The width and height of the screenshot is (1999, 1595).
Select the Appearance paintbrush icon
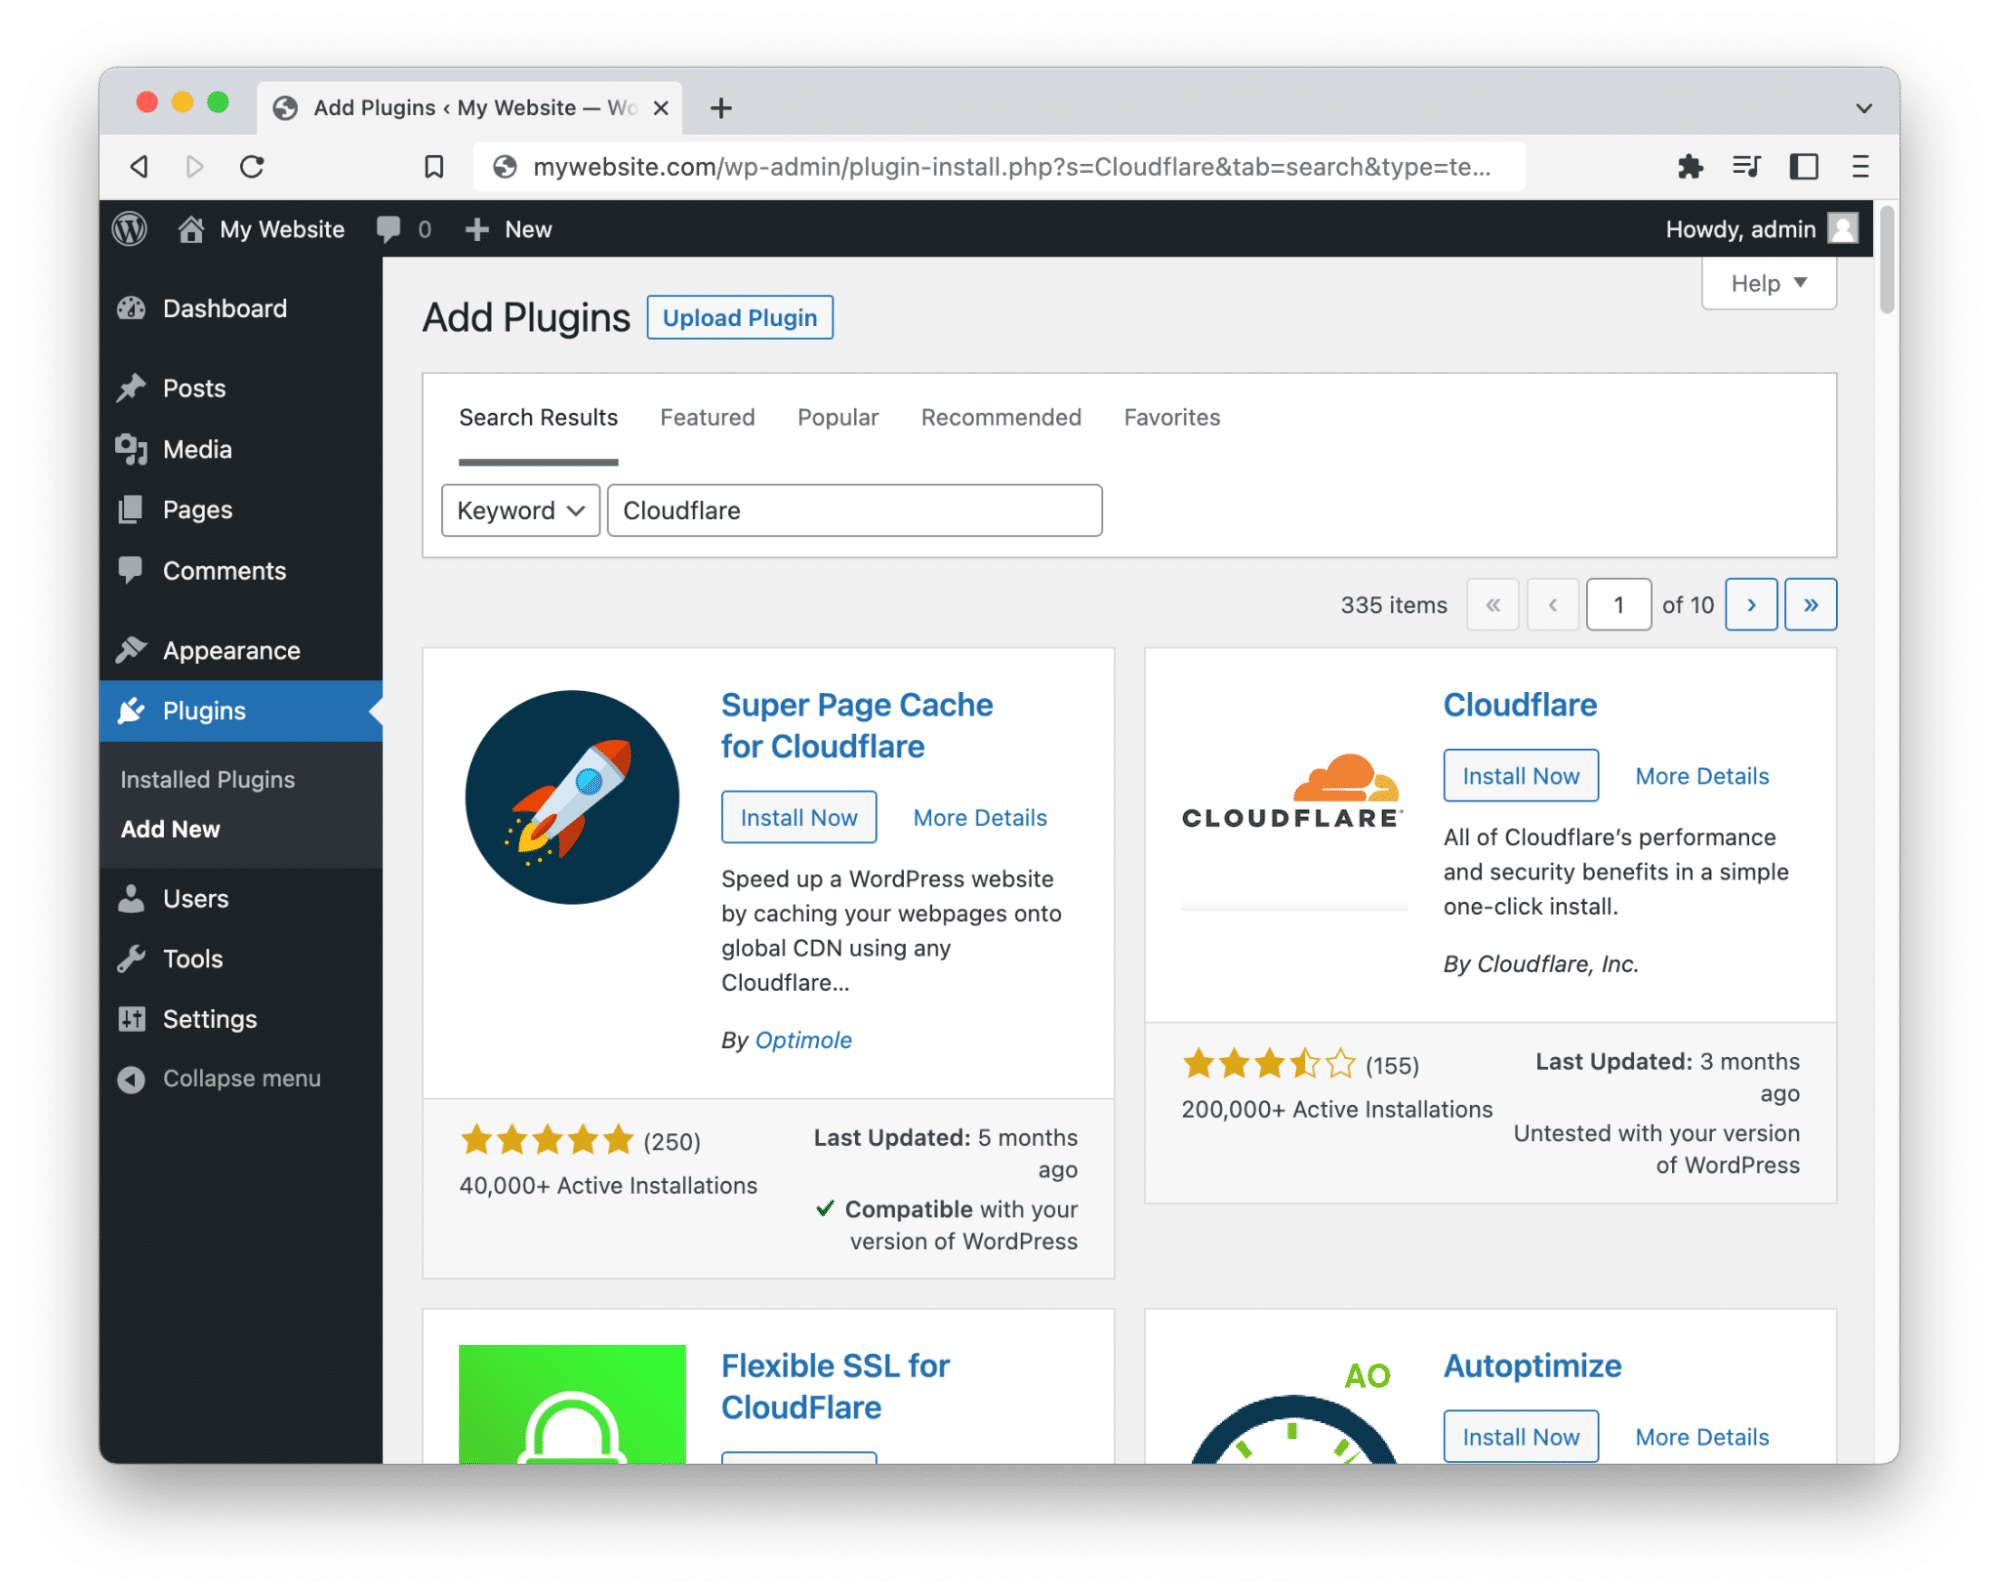click(132, 650)
